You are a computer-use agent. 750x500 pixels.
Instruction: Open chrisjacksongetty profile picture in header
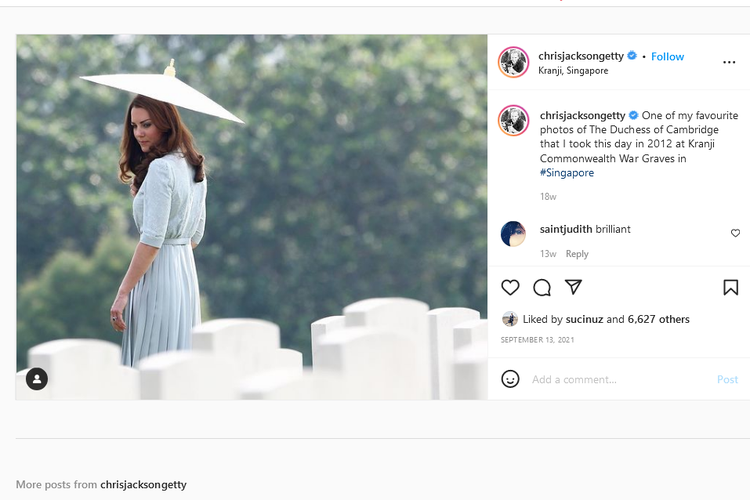click(x=514, y=62)
